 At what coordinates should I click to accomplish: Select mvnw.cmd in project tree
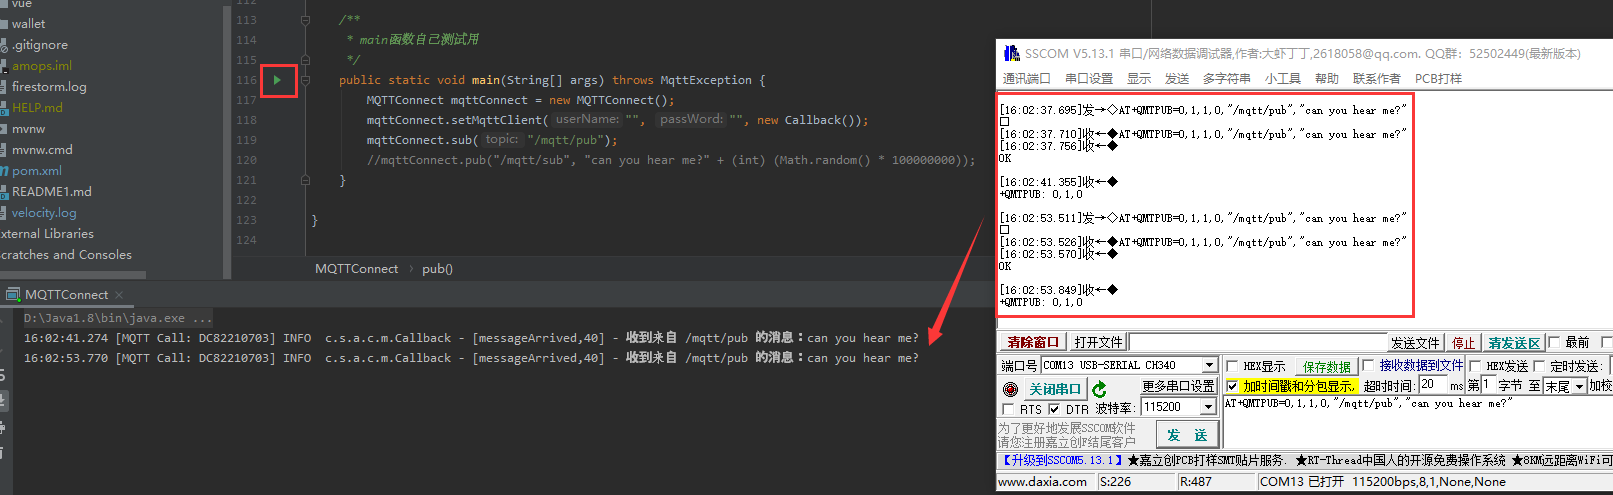tap(42, 150)
